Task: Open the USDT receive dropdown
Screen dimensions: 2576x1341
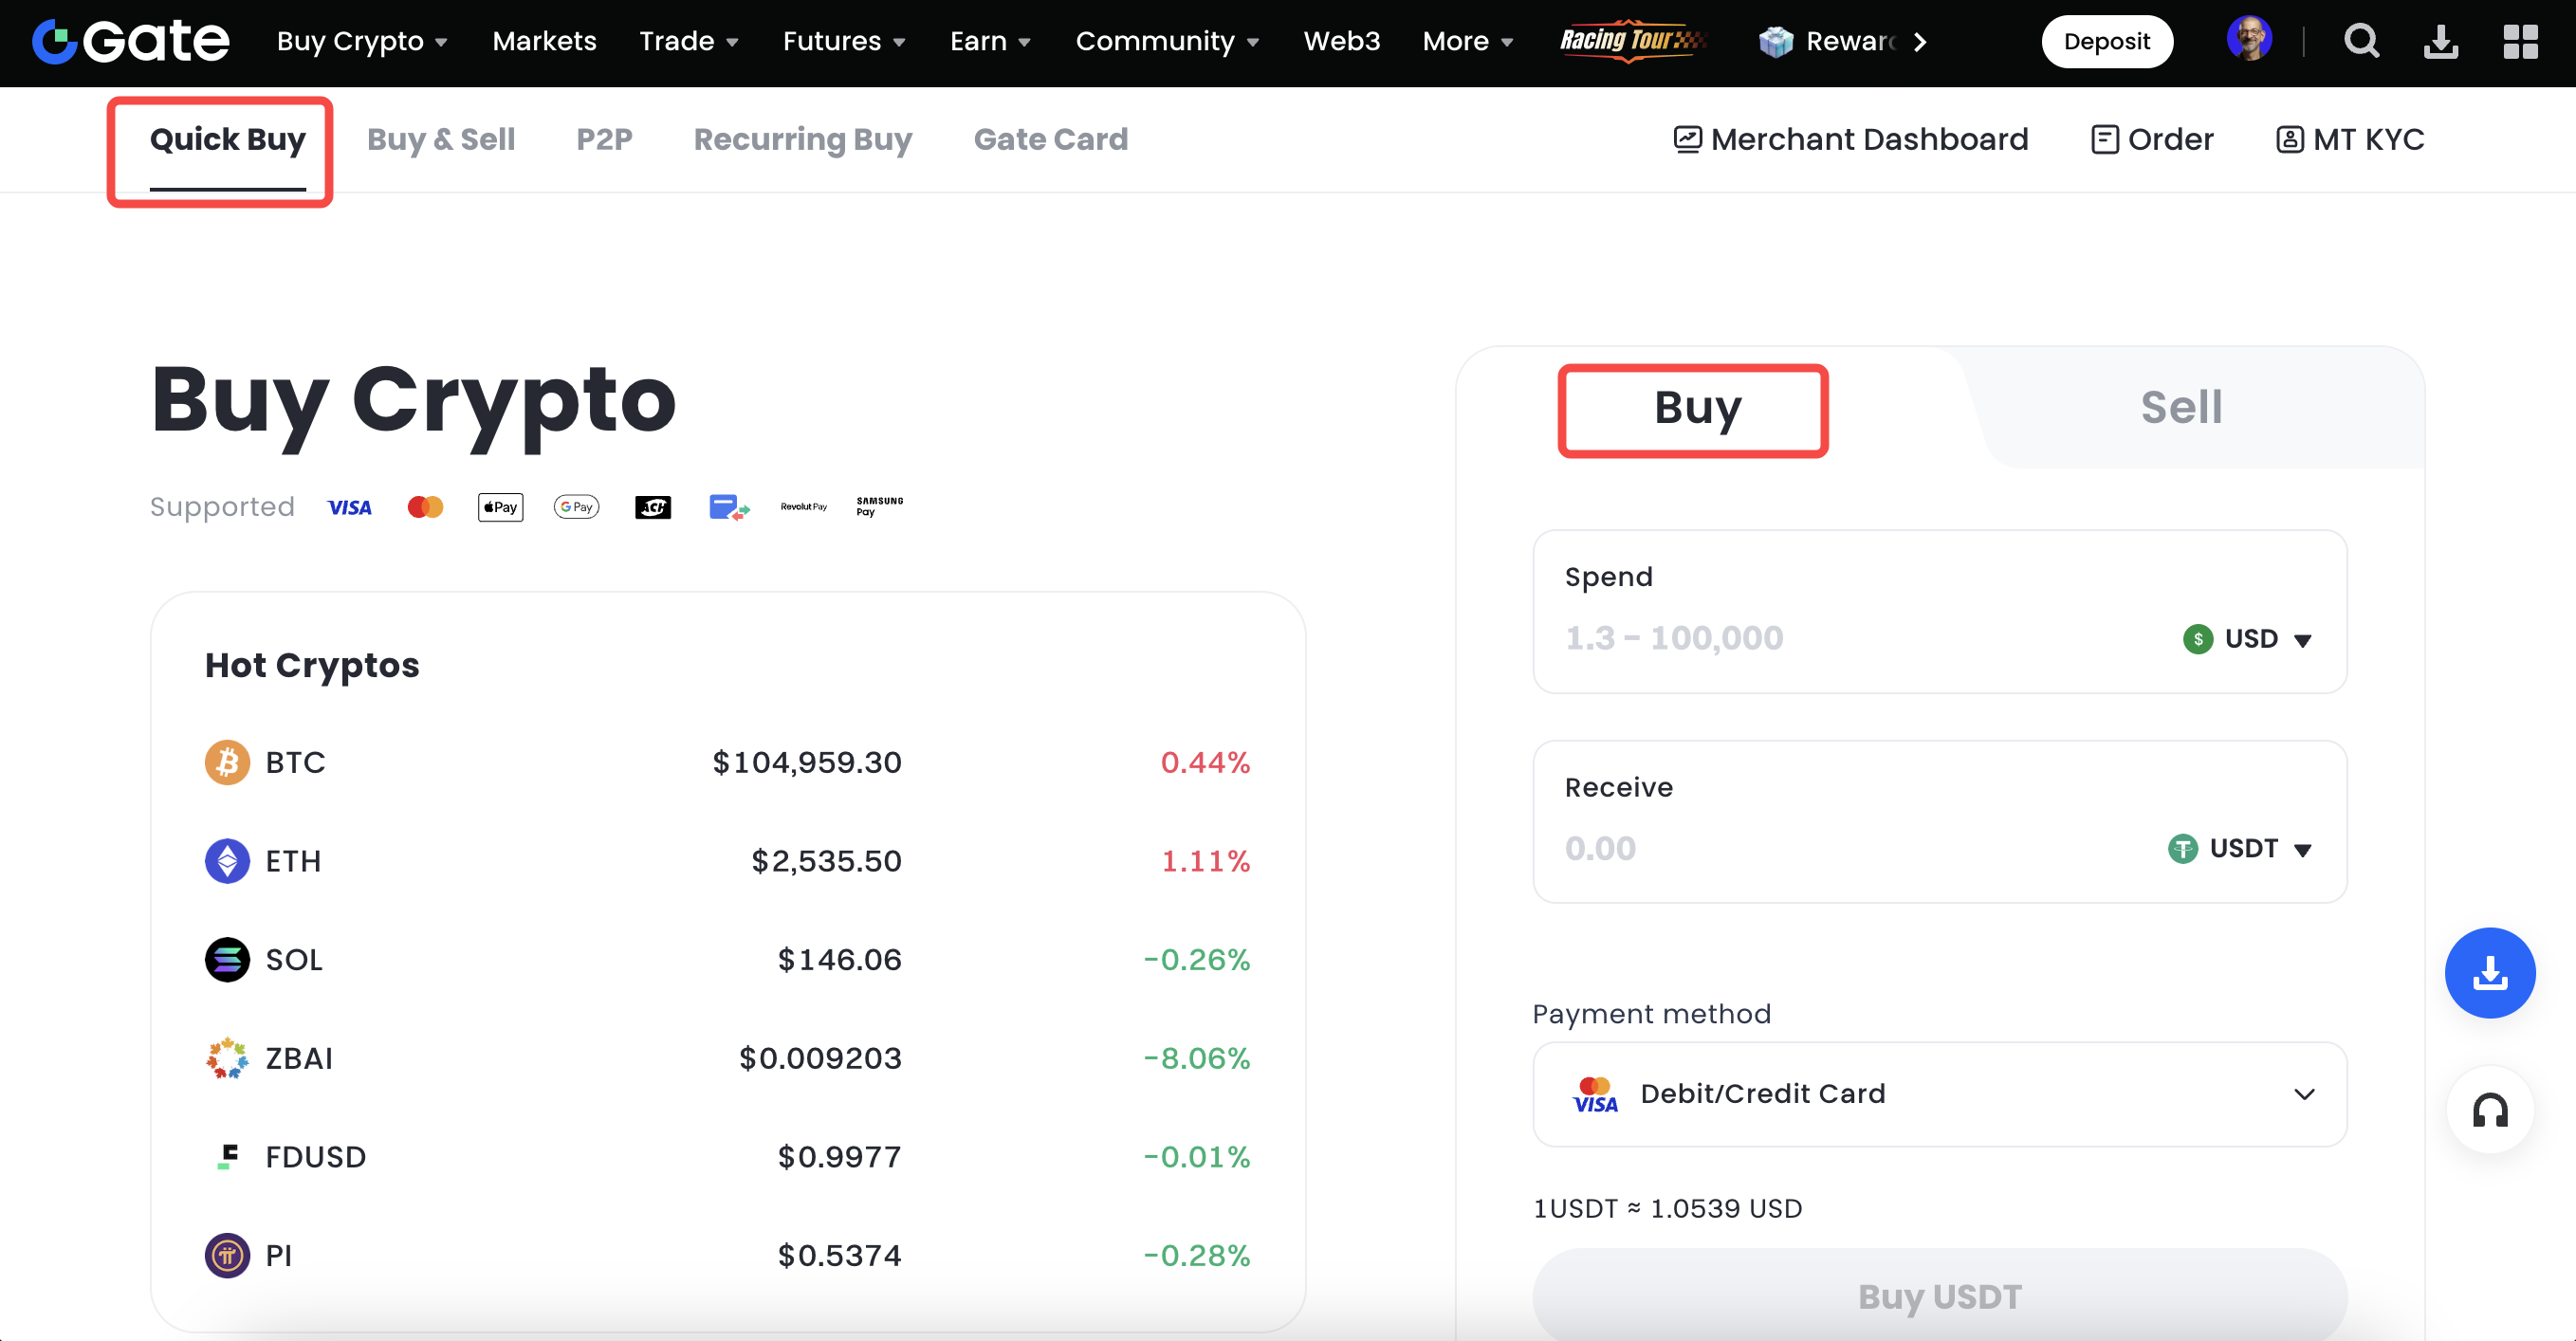Action: (2240, 849)
